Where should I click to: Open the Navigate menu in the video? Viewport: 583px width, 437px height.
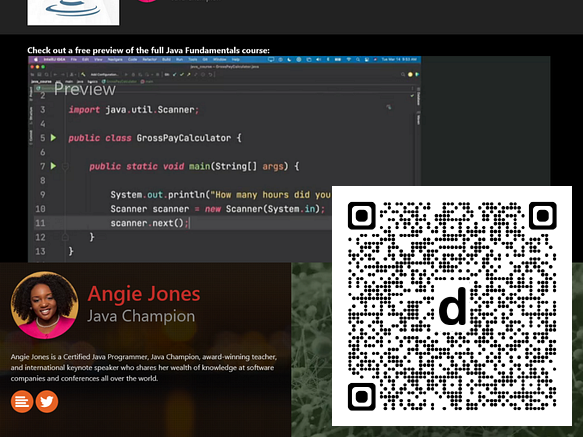115,60
